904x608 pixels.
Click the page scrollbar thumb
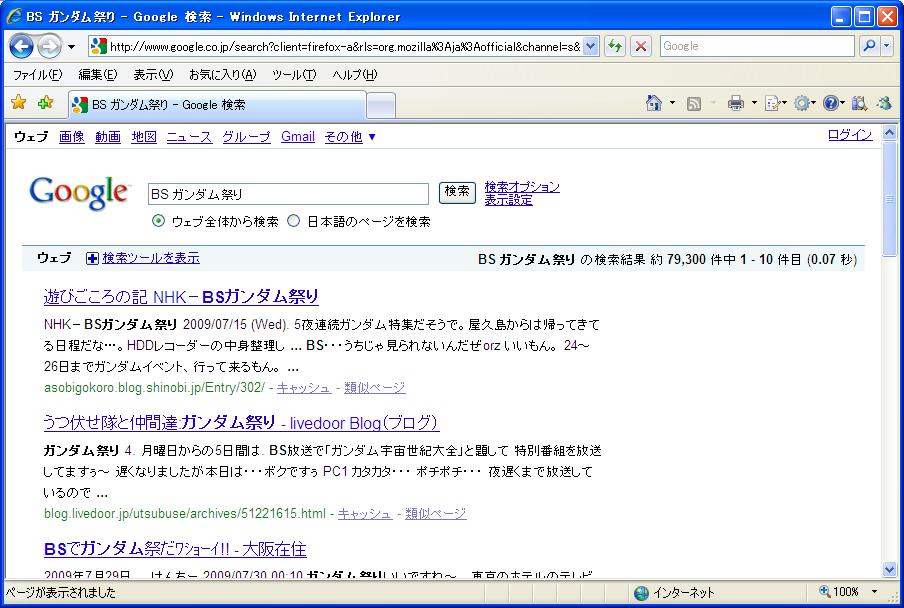(890, 198)
